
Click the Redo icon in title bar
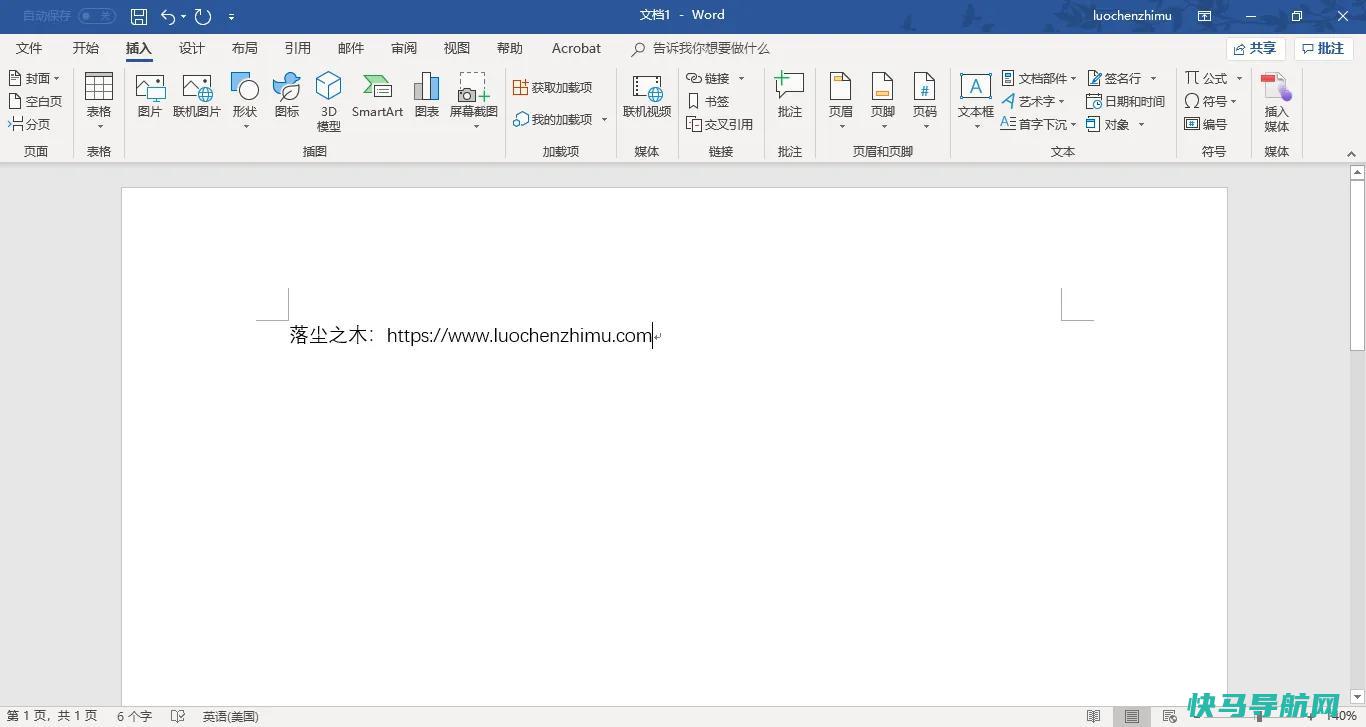pos(203,16)
